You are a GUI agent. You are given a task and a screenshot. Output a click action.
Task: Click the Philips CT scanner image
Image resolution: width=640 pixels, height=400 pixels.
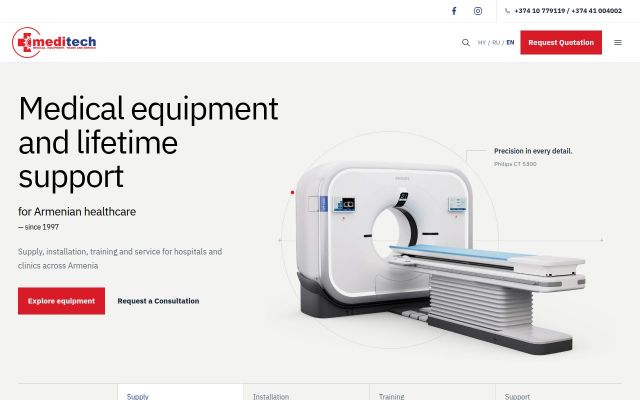[x=441, y=257]
